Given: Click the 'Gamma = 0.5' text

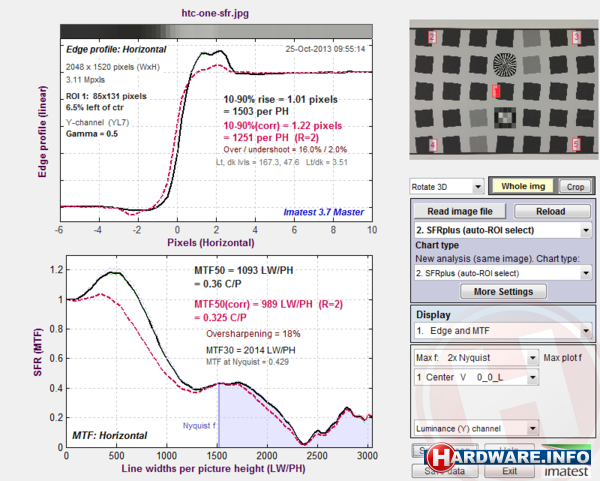Looking at the screenshot, I should pos(92,134).
